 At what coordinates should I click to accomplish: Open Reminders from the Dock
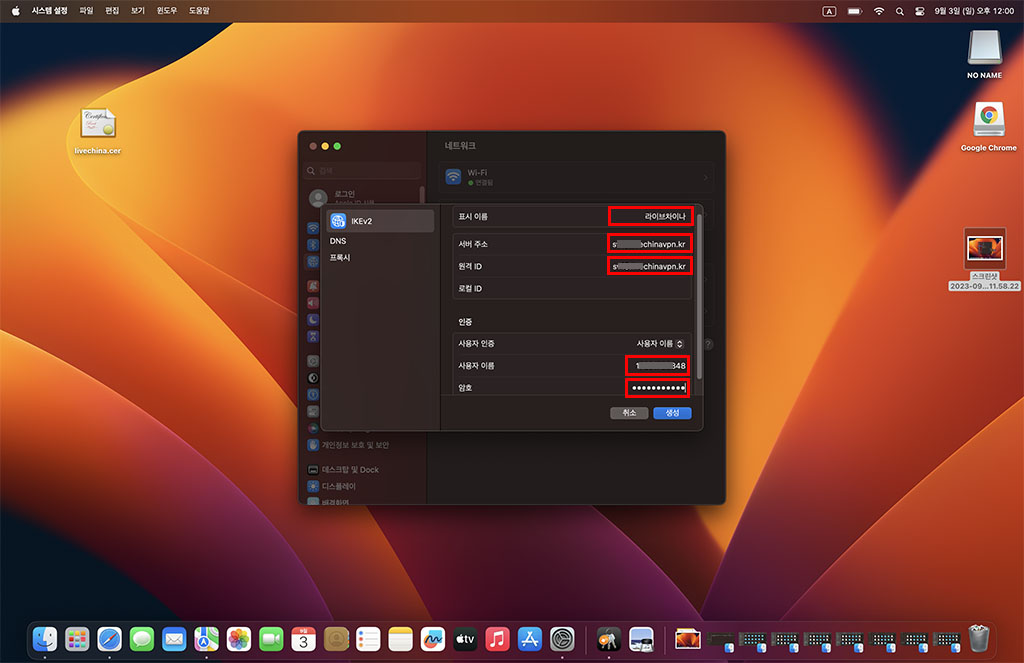click(368, 639)
